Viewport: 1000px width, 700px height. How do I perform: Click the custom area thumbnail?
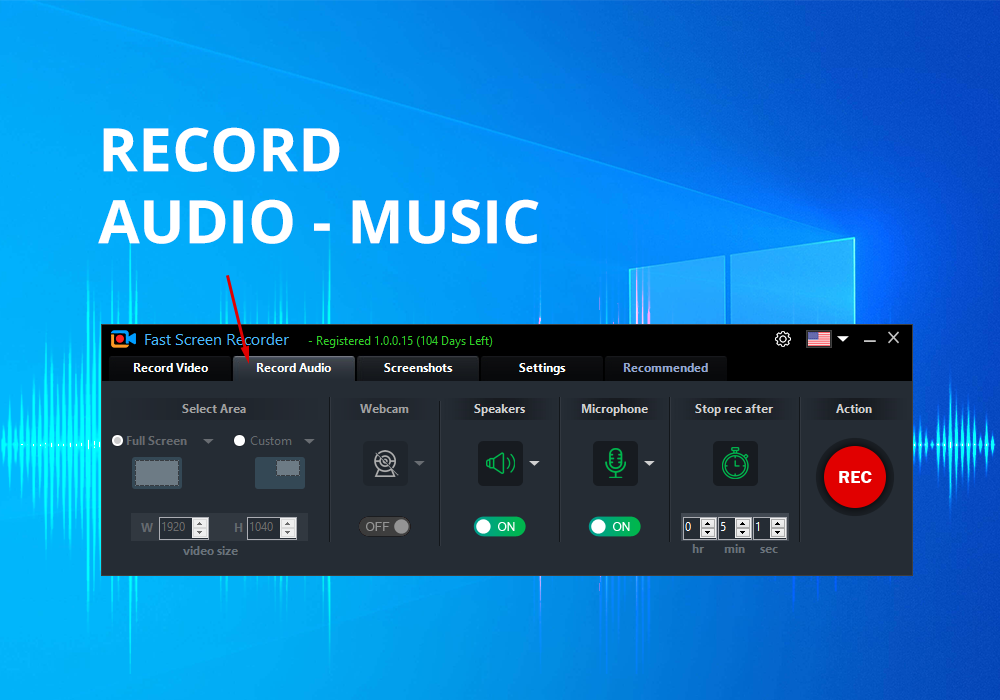[280, 473]
